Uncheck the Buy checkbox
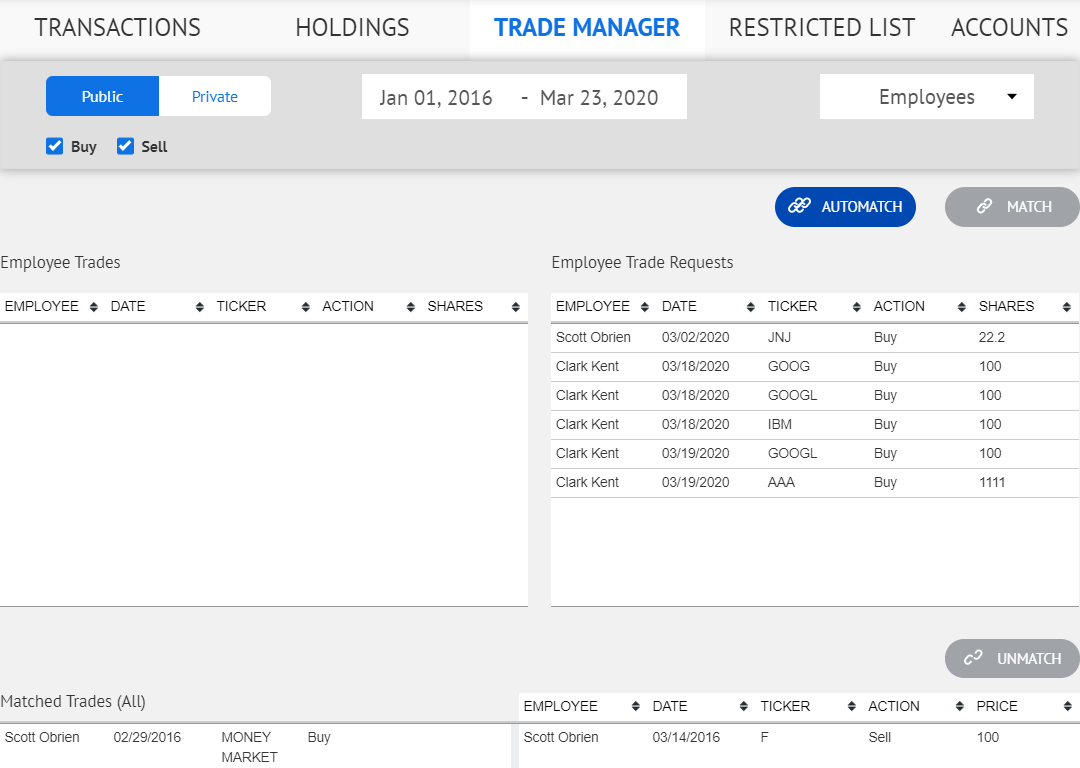 pos(55,146)
